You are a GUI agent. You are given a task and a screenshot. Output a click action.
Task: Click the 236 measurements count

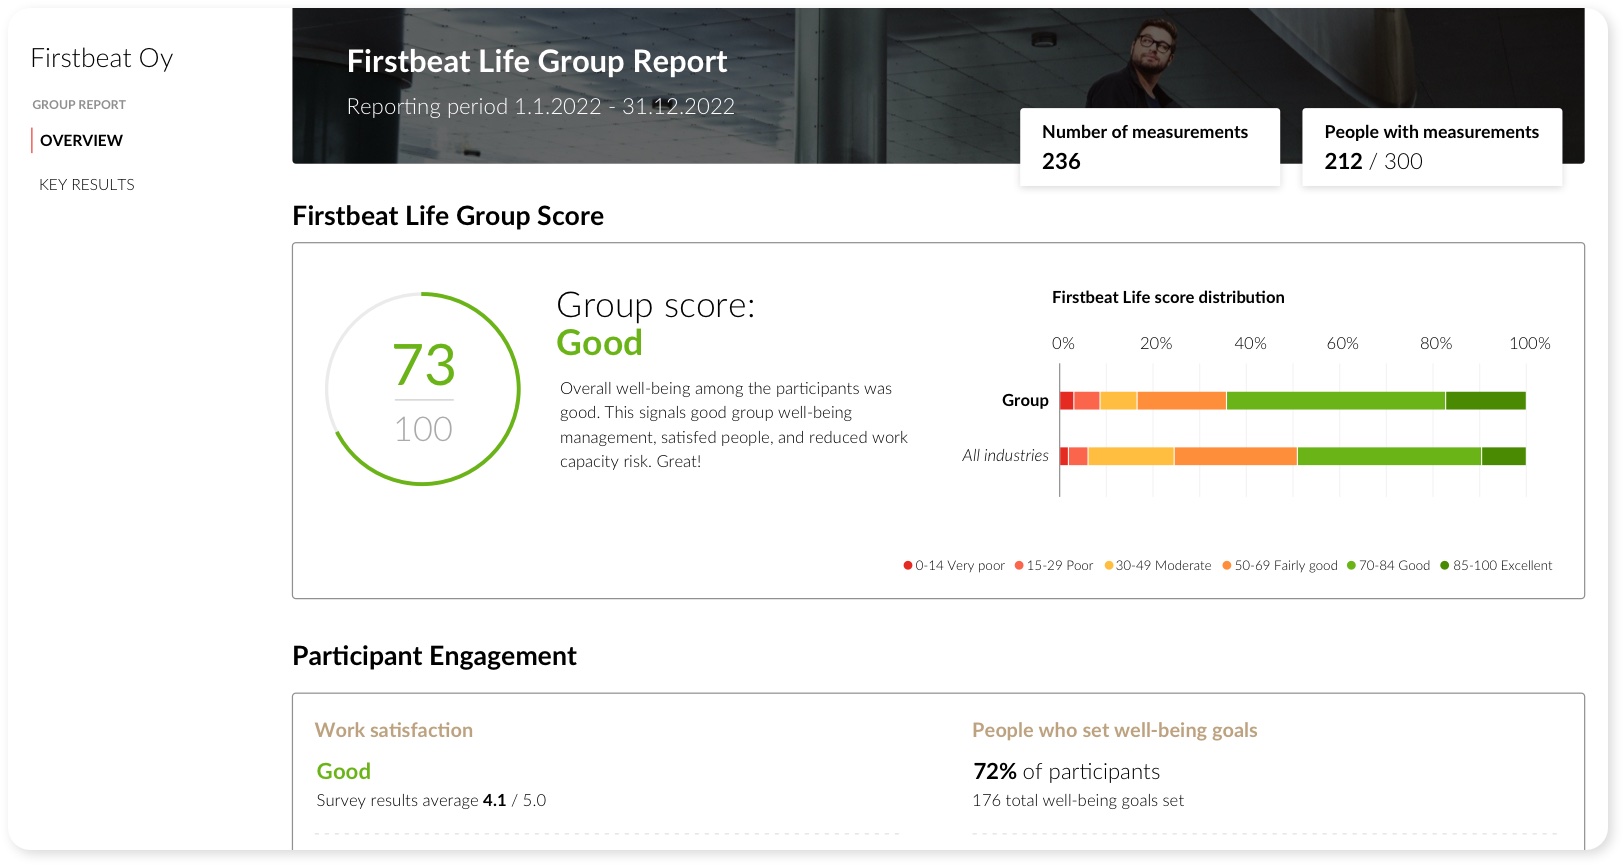1061,161
